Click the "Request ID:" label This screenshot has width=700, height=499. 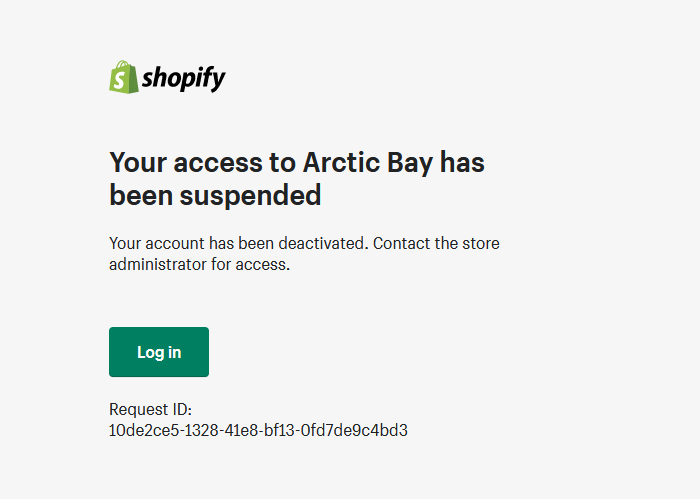pyautogui.click(x=150, y=410)
